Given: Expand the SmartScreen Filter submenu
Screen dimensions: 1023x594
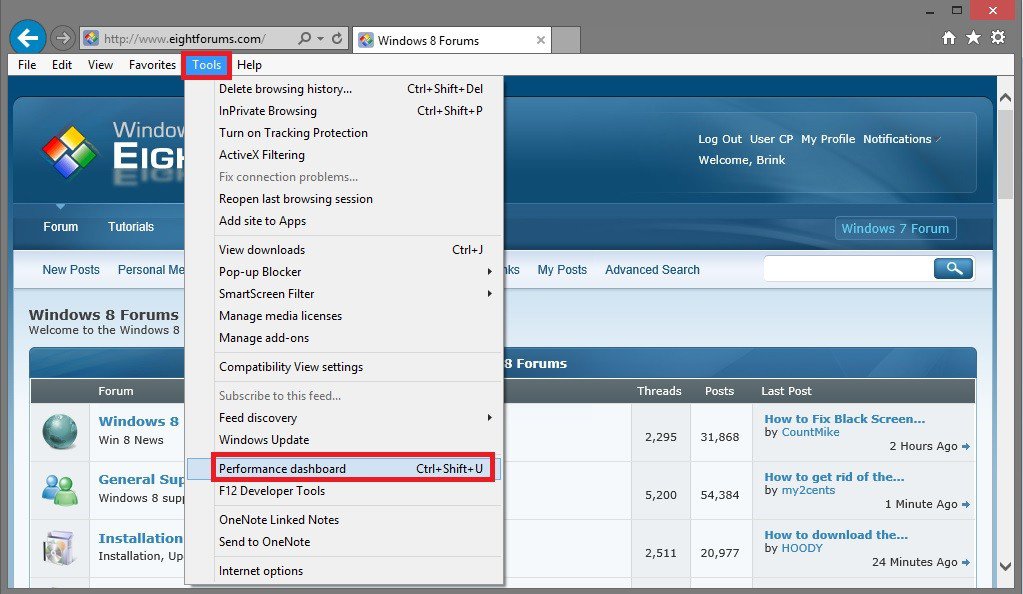Looking at the screenshot, I should (x=489, y=294).
